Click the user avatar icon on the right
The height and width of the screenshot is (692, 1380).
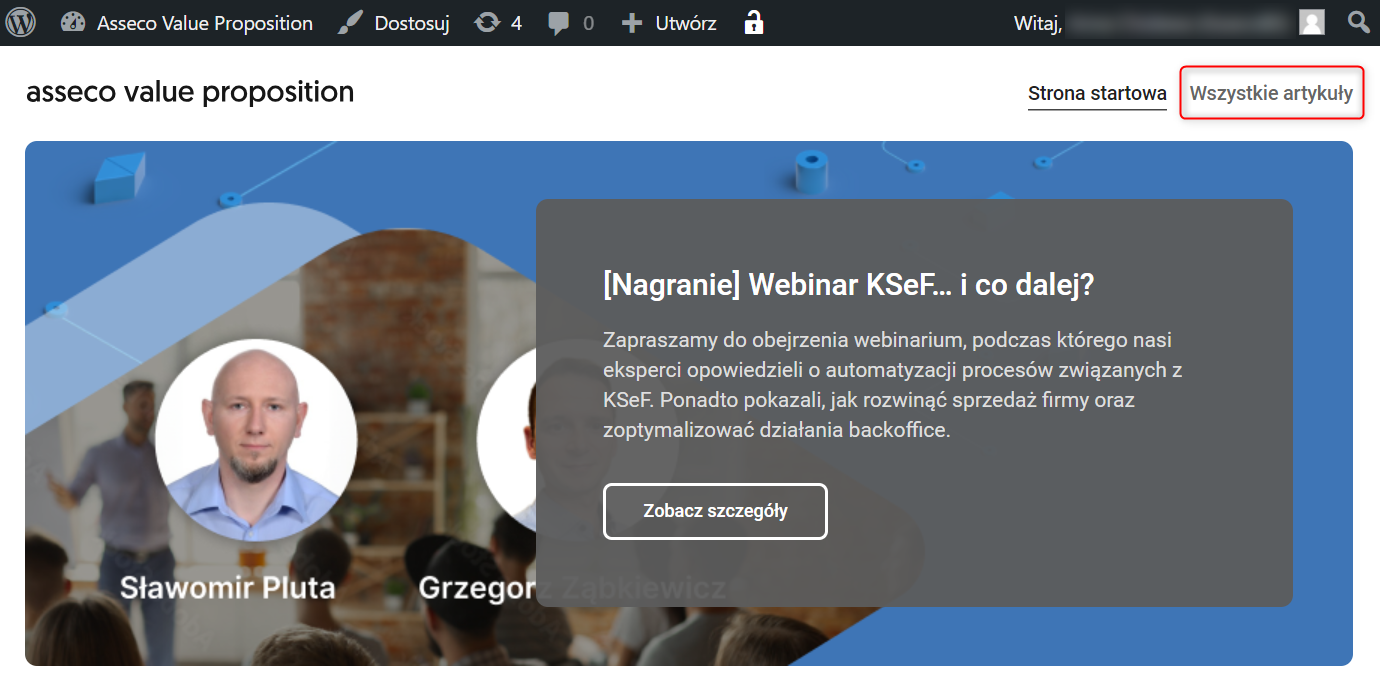click(1311, 21)
